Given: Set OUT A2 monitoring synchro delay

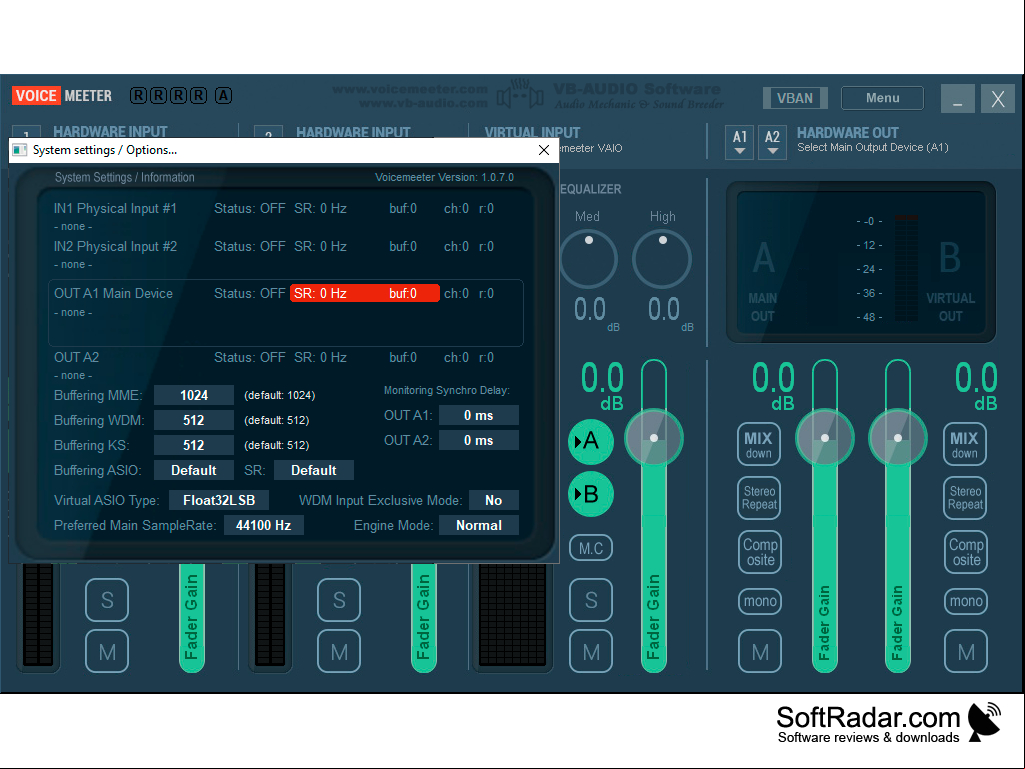Looking at the screenshot, I should (479, 440).
